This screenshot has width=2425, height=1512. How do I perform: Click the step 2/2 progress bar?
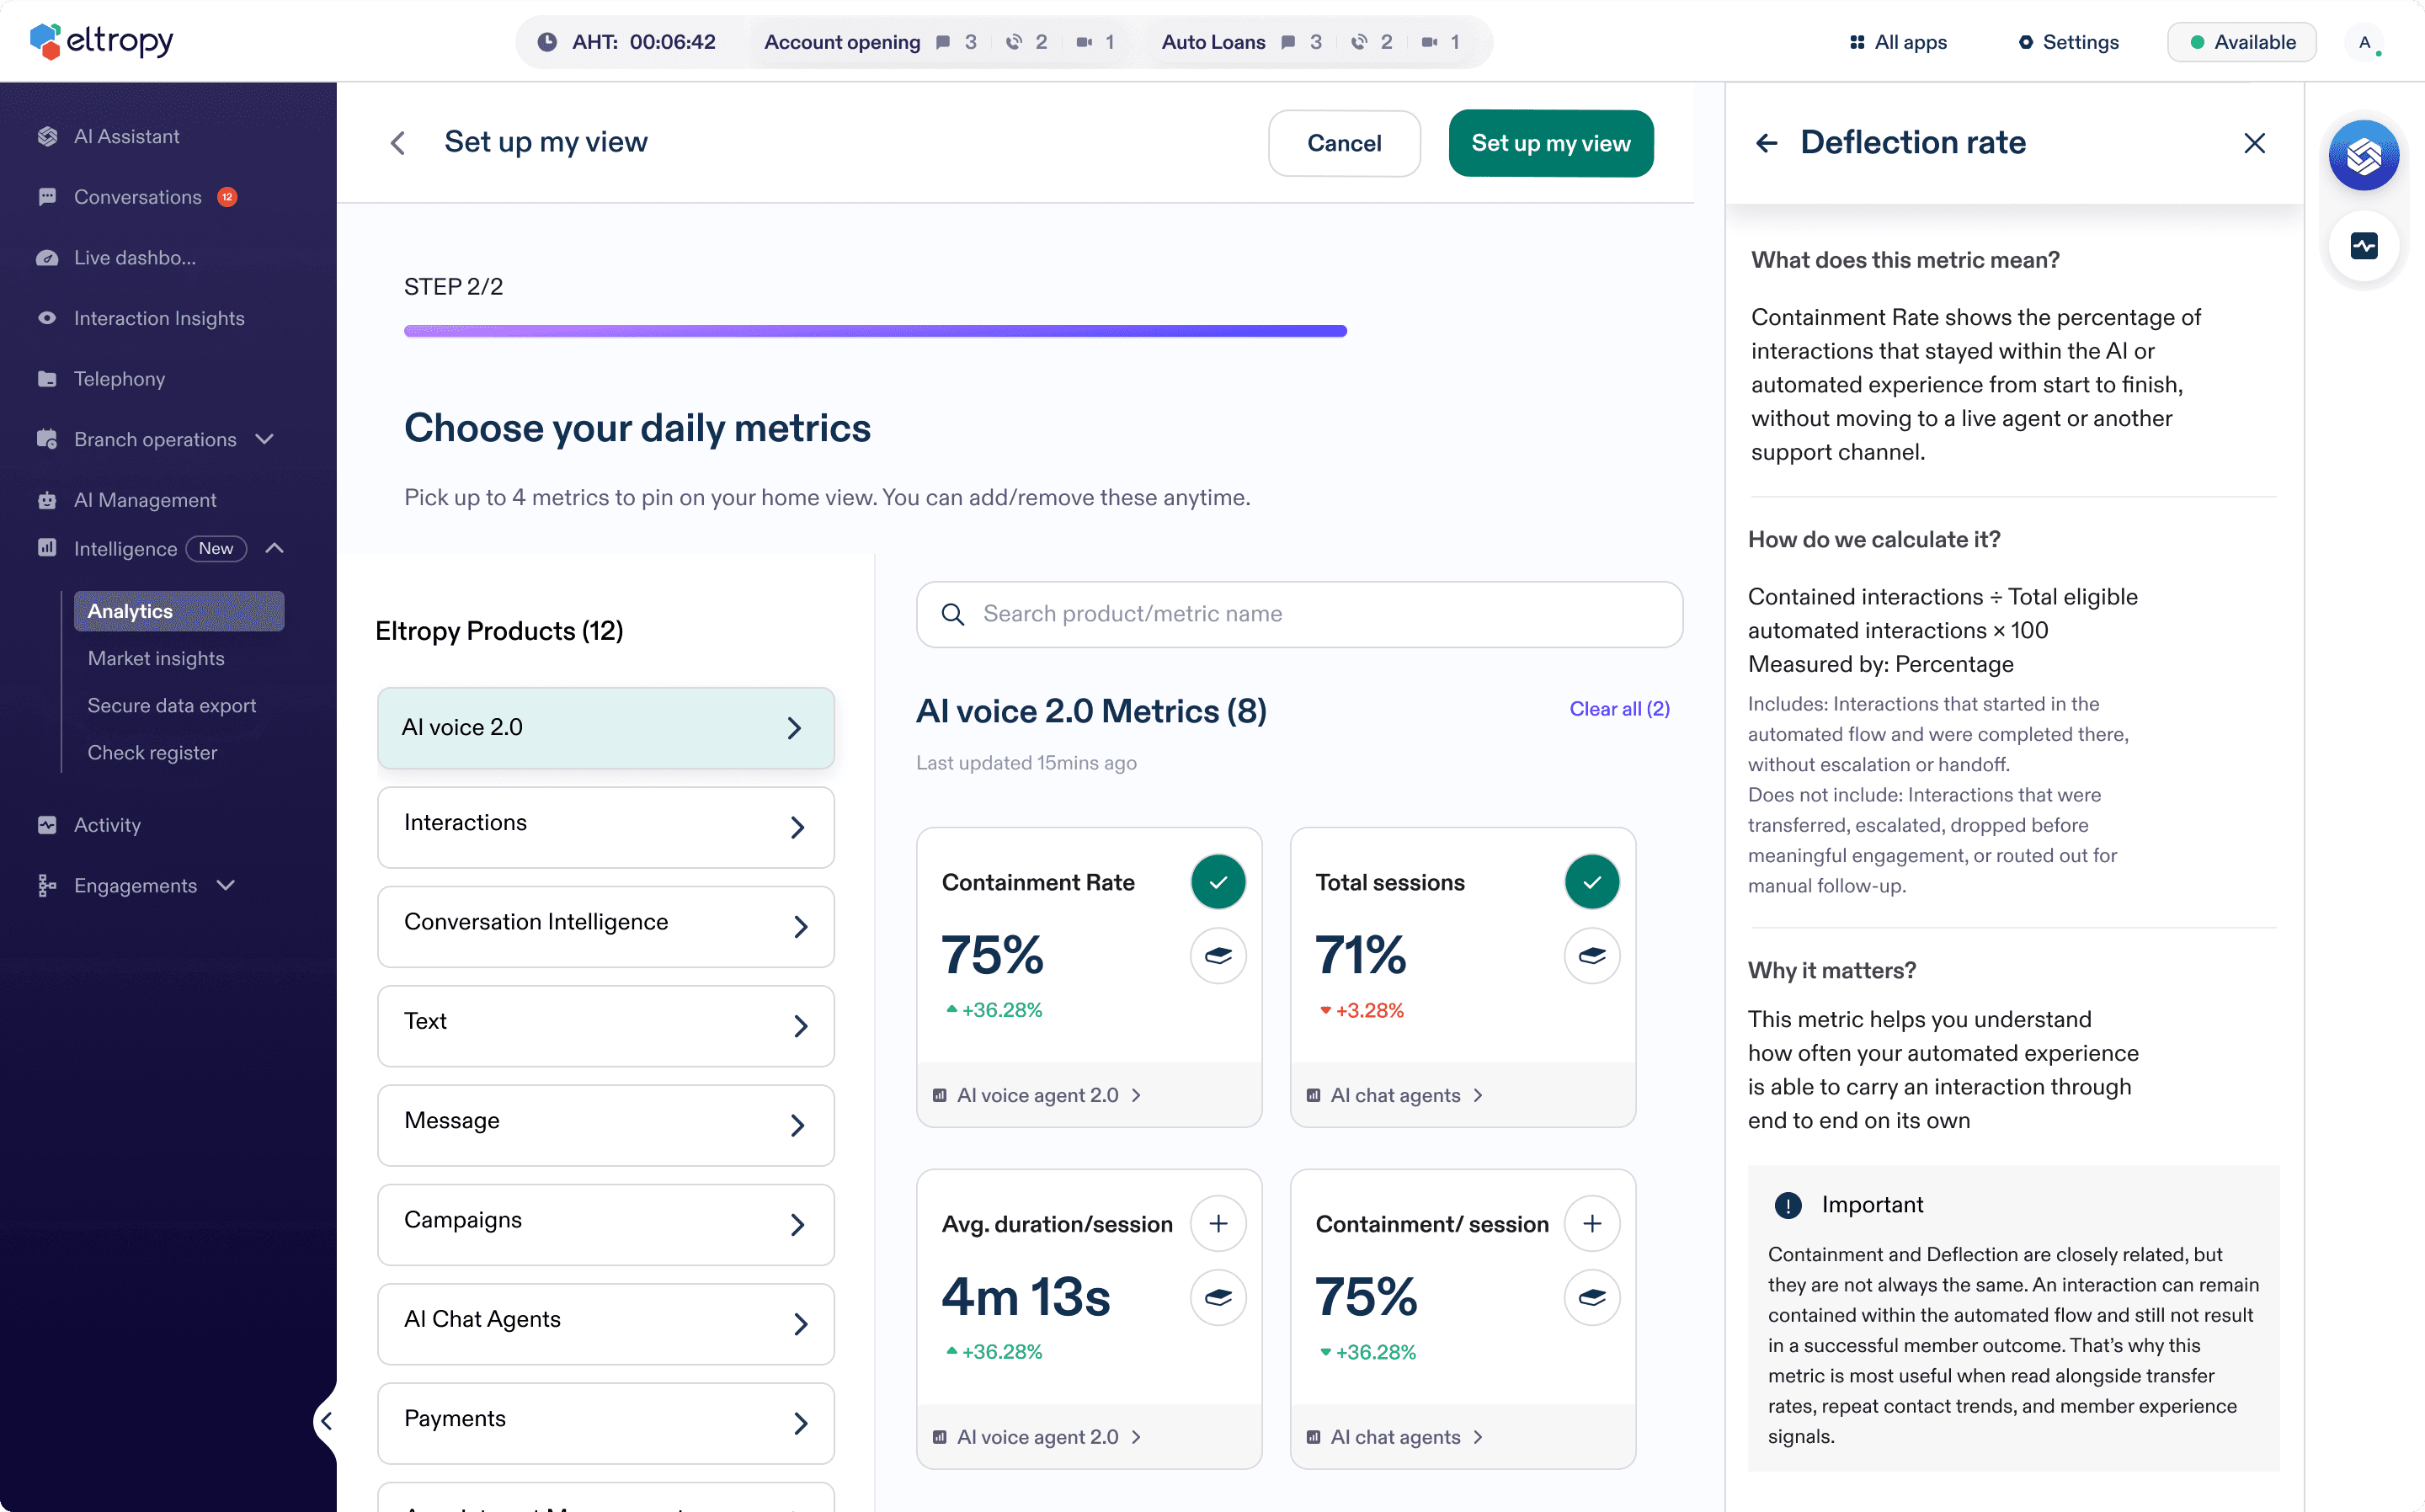click(x=875, y=331)
